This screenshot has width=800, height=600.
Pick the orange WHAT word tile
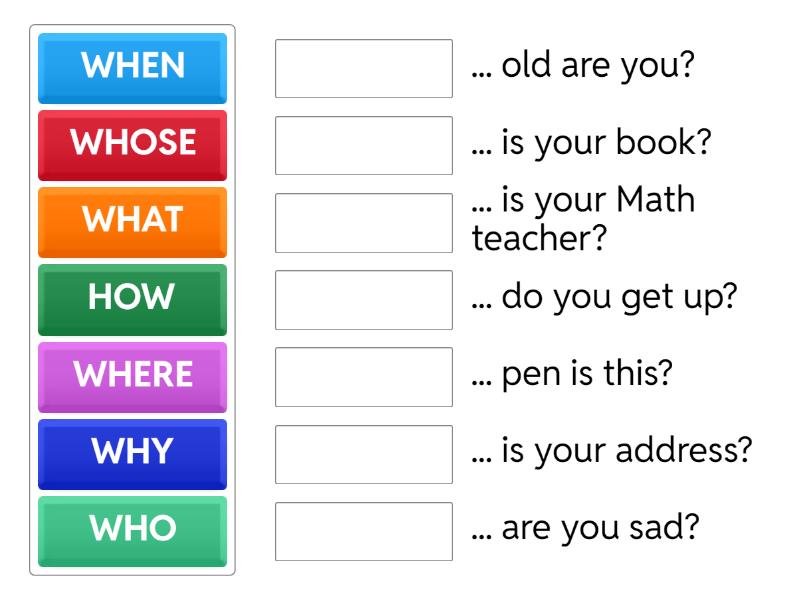(x=132, y=221)
